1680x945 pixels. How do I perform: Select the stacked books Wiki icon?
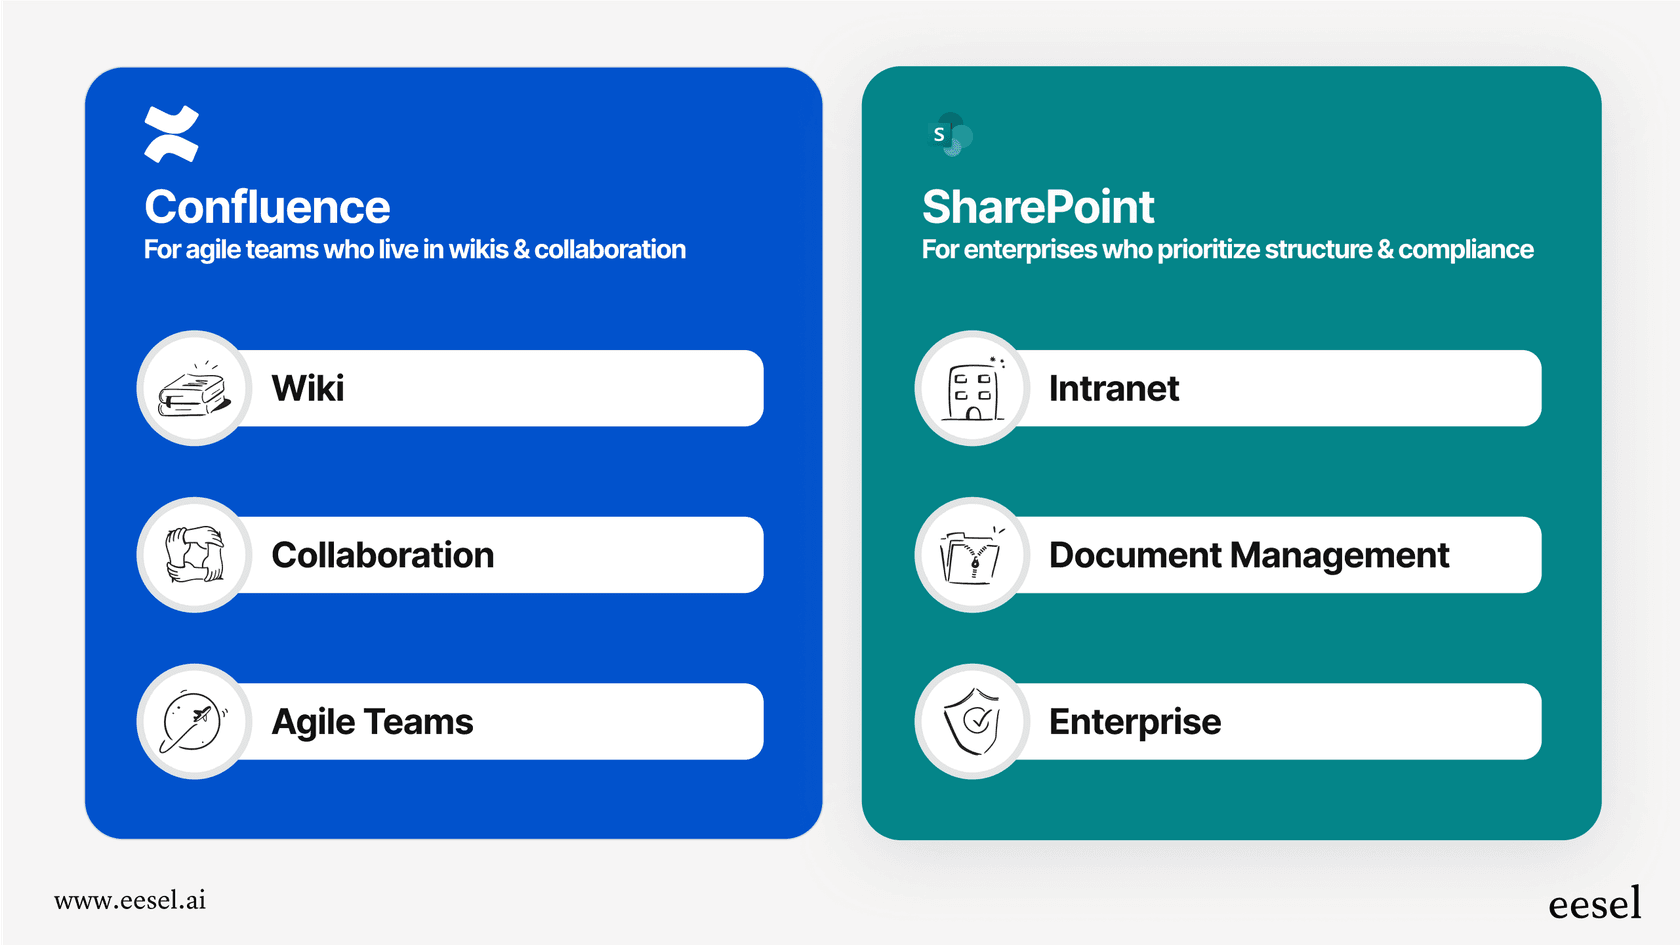tap(193, 388)
